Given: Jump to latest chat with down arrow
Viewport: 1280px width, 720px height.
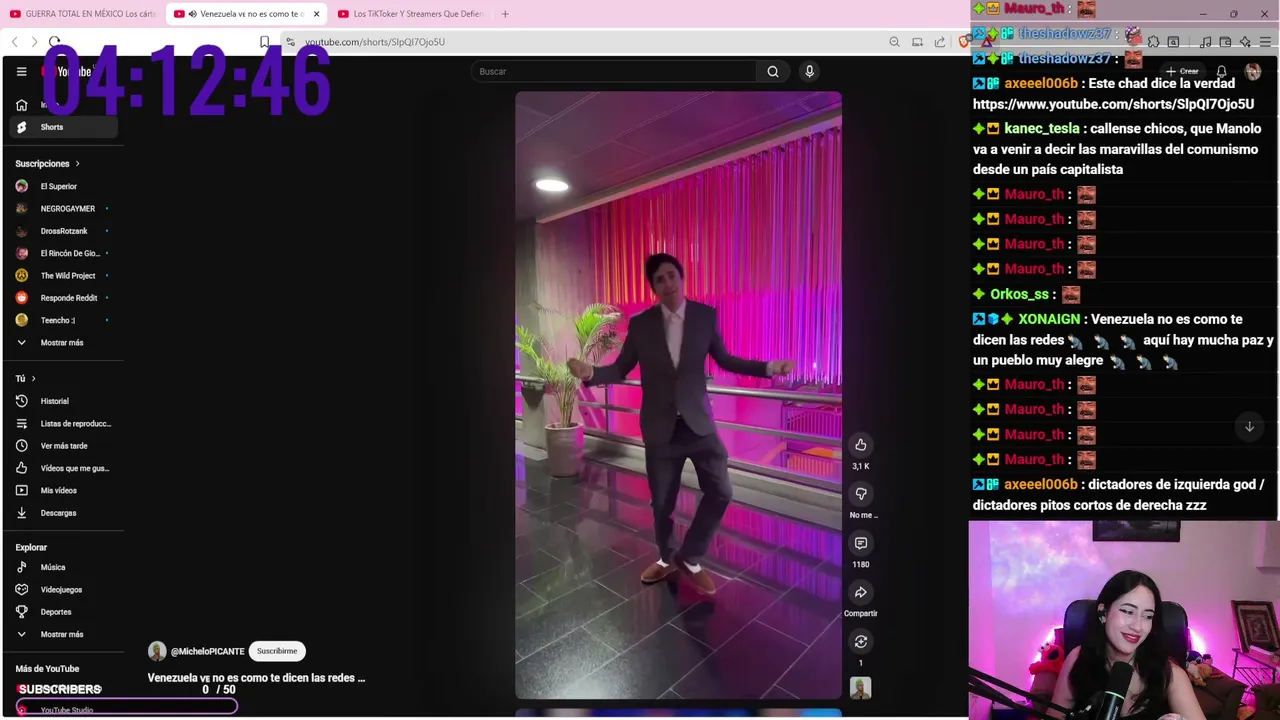Looking at the screenshot, I should pyautogui.click(x=1249, y=427).
